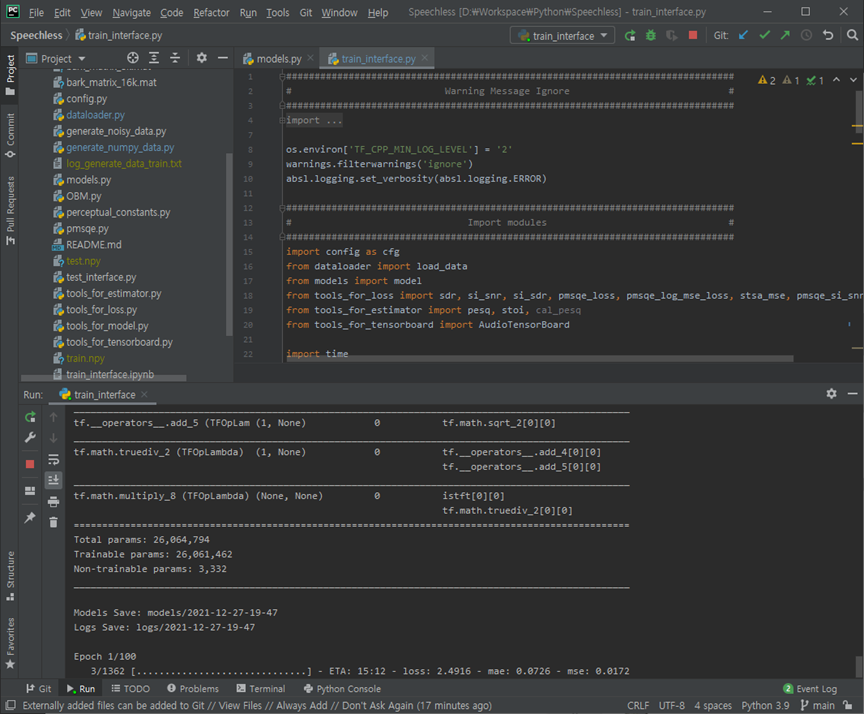Collapse all items in Project panel
The image size is (864, 714).
[175, 58]
